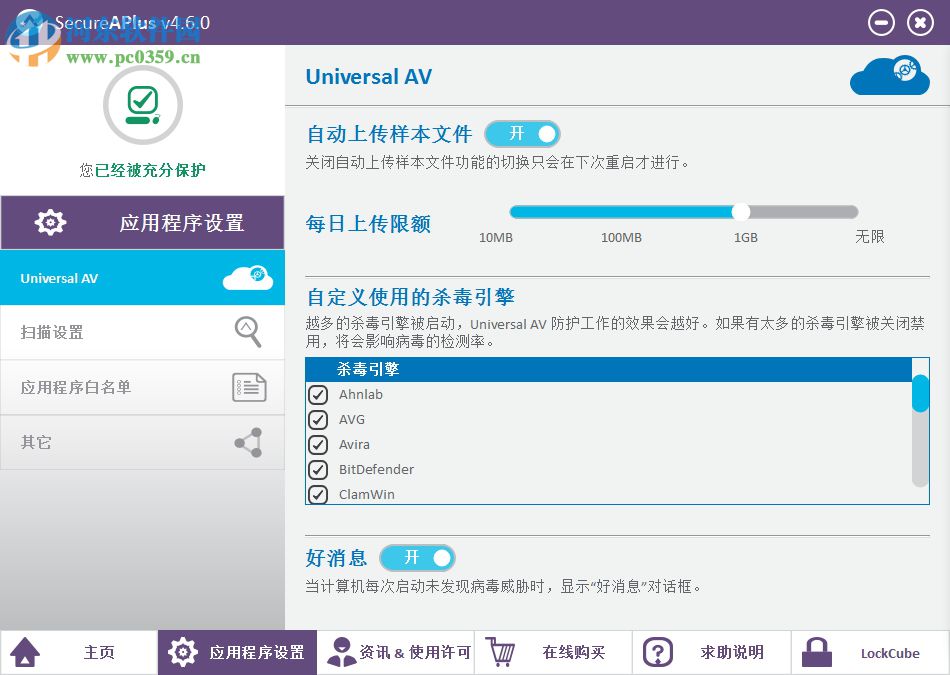Click the green shield protection status icon

coord(141,104)
